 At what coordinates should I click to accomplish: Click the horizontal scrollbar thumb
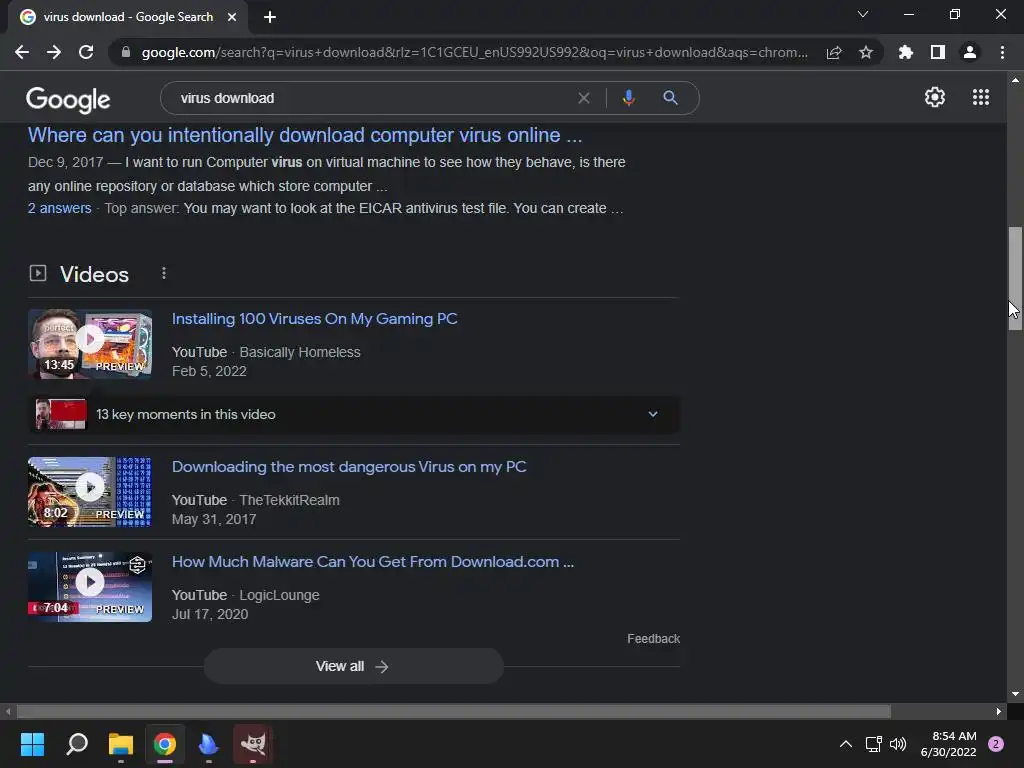click(x=454, y=711)
